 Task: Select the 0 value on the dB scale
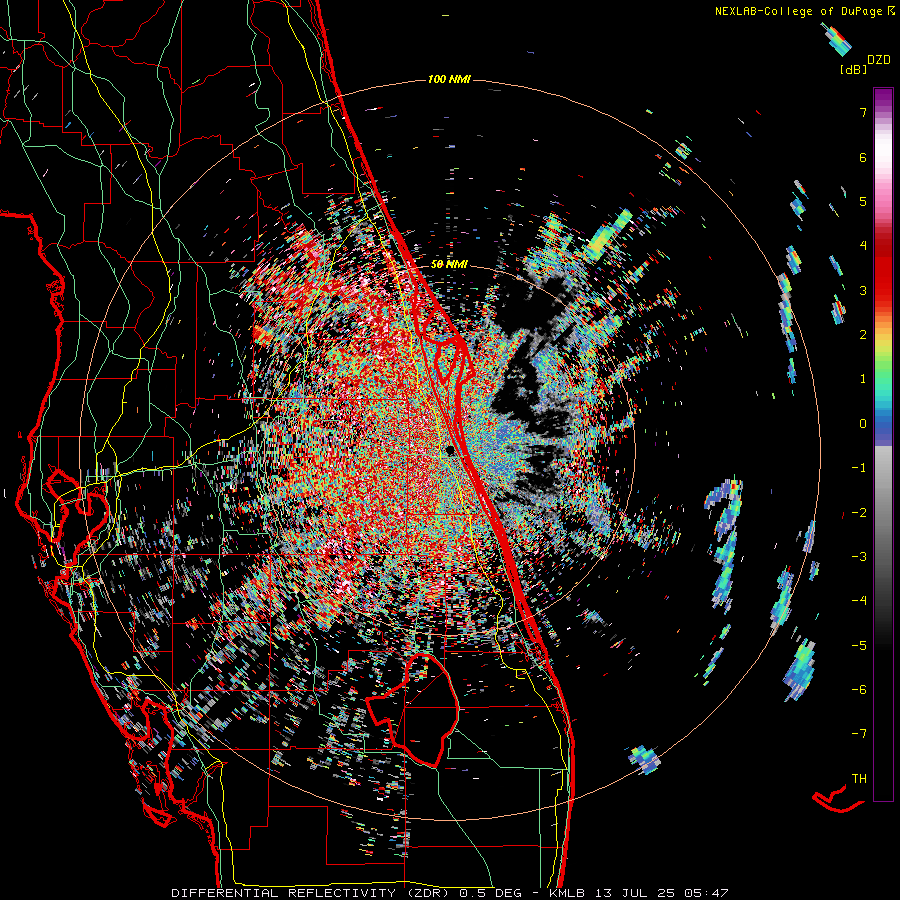[x=863, y=424]
